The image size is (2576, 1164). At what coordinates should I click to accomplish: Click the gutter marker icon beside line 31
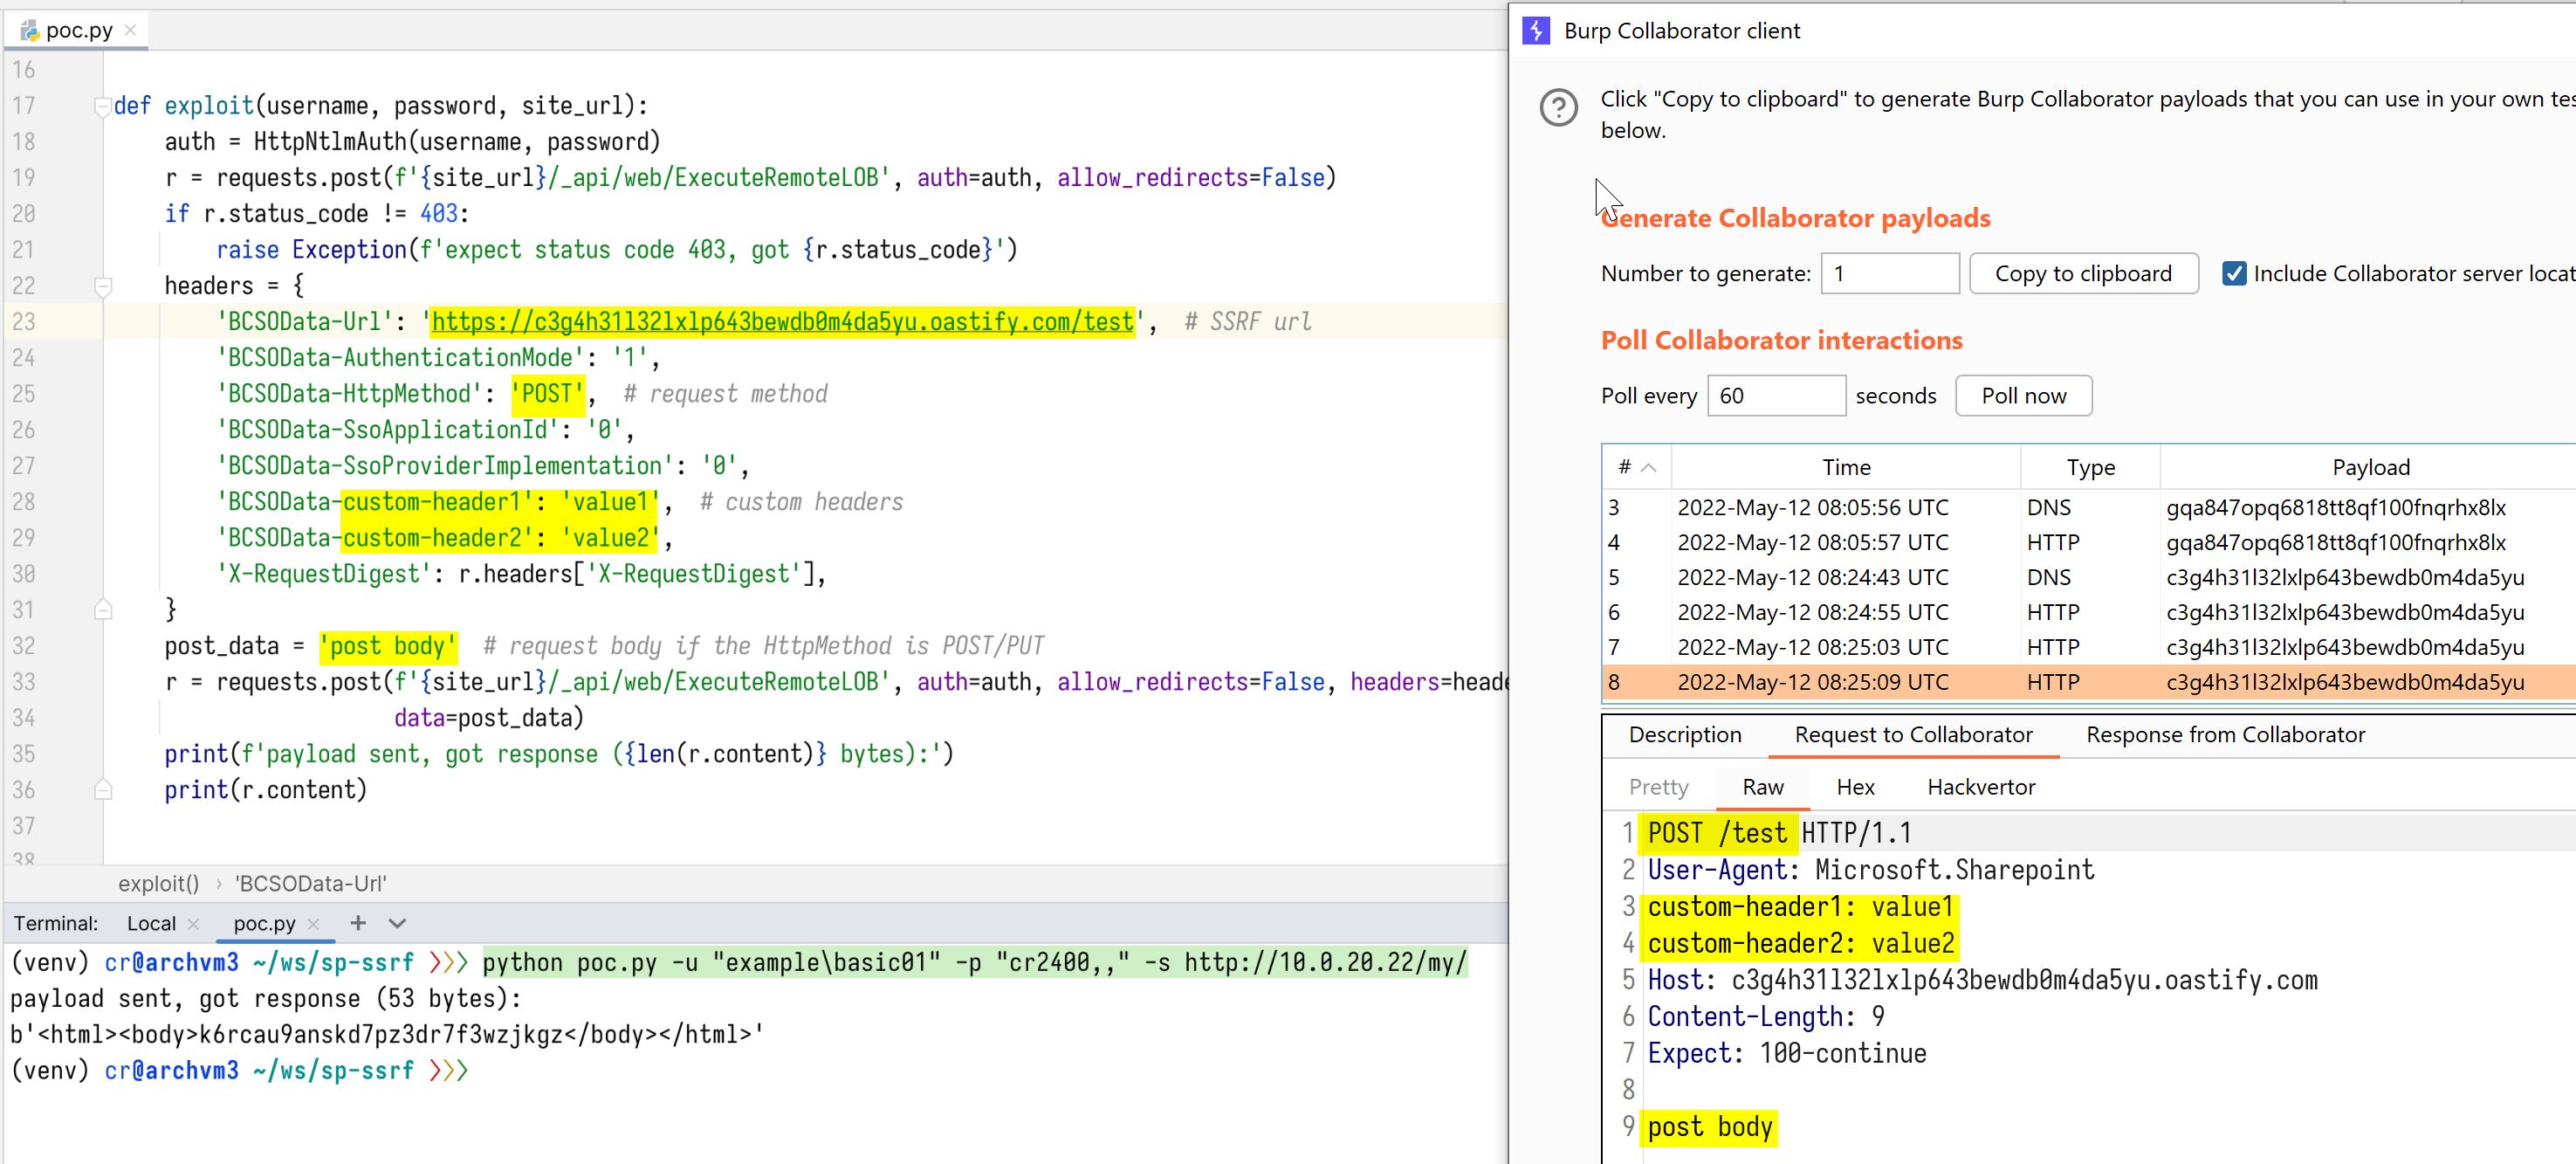tap(102, 609)
